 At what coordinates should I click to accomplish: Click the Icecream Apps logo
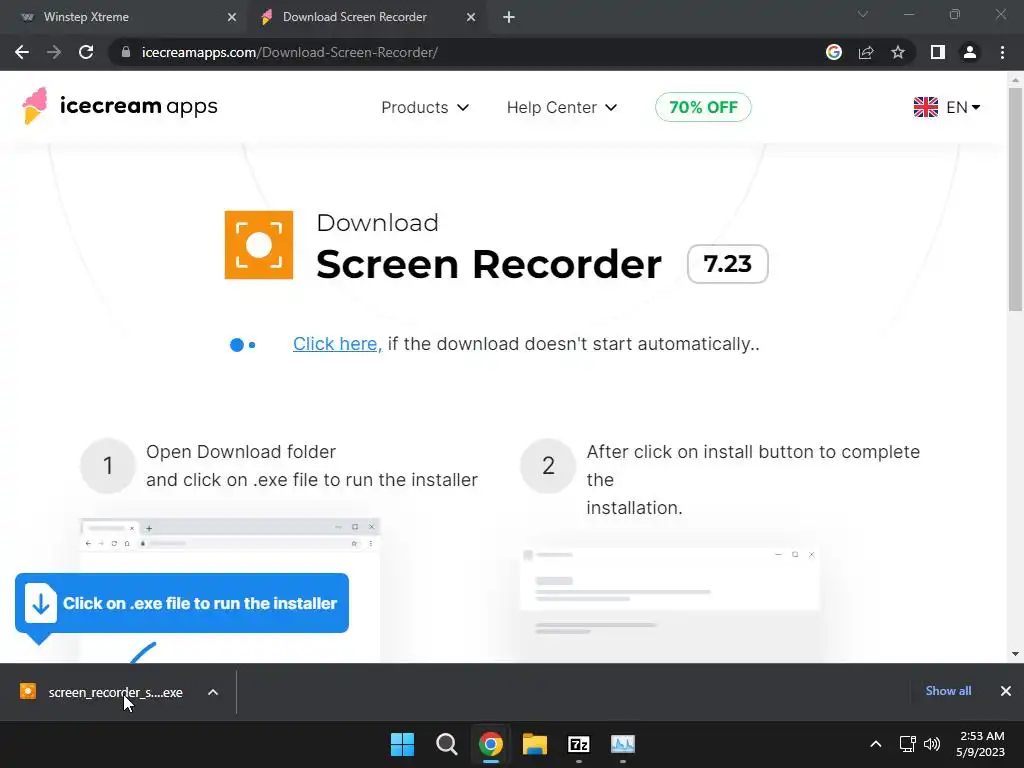(119, 106)
